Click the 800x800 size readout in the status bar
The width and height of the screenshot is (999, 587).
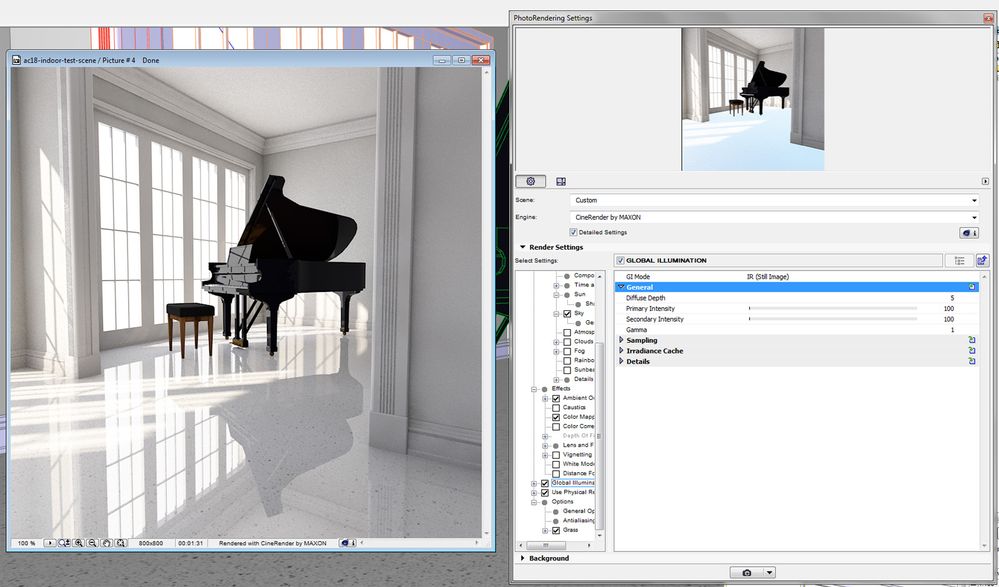(150, 543)
